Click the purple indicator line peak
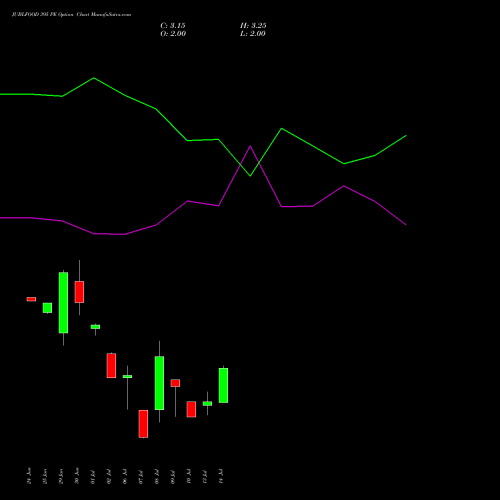 coord(250,146)
